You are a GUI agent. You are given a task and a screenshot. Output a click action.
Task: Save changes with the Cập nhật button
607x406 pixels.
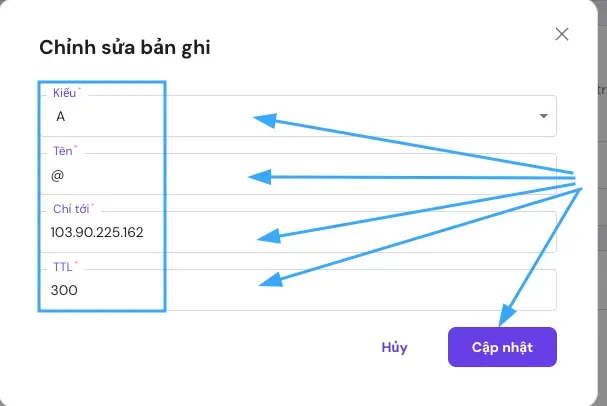(x=502, y=347)
